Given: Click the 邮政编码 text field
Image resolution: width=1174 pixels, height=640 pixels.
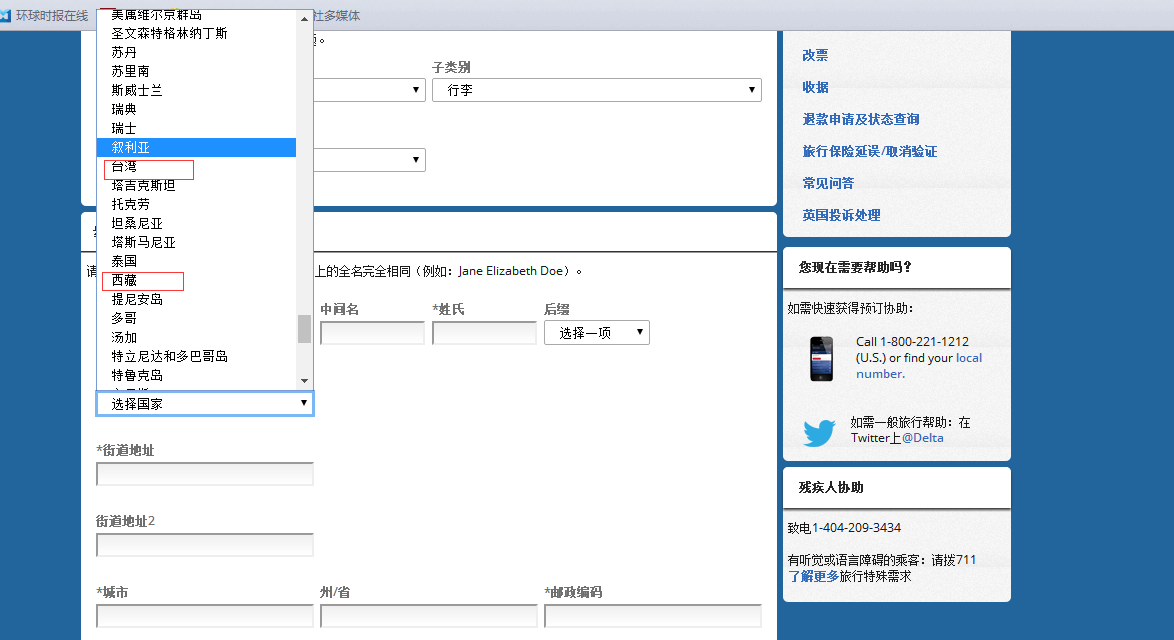Looking at the screenshot, I should [x=652, y=616].
